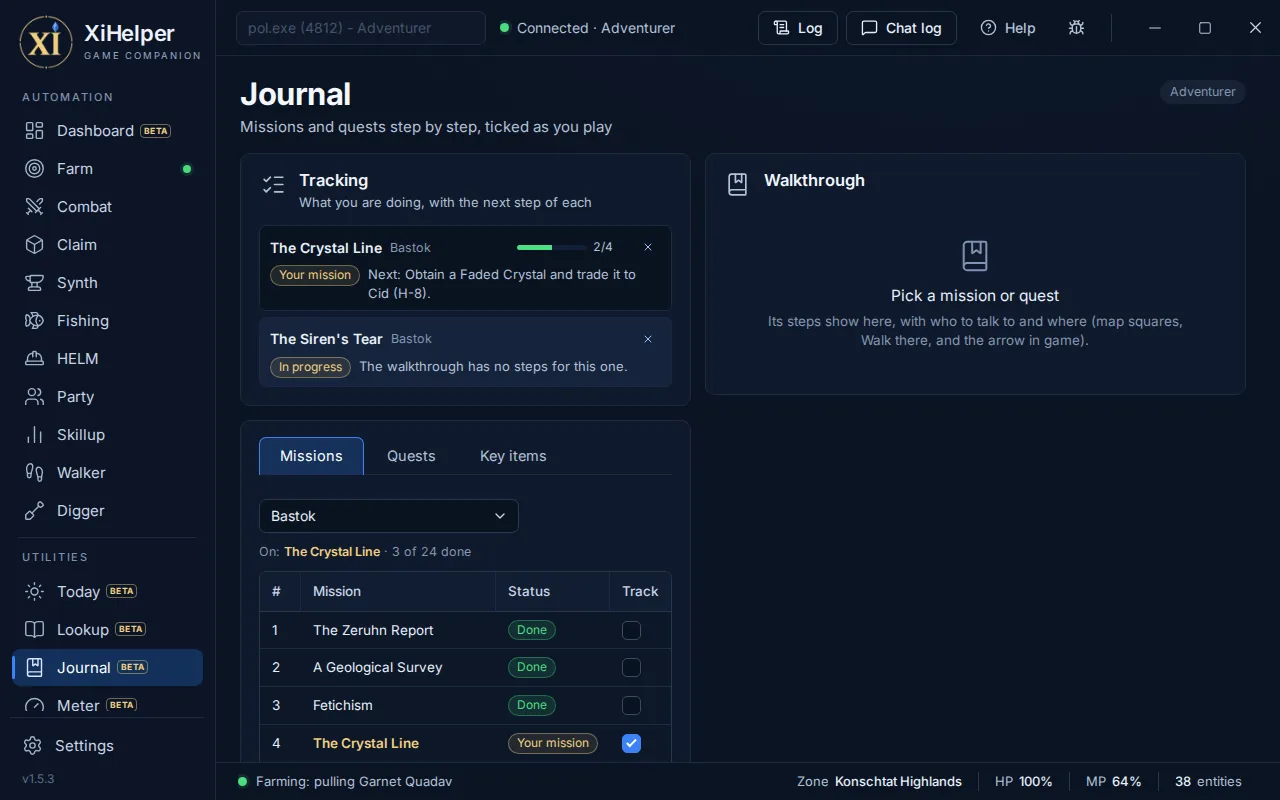Click the XiHelper logo
This screenshot has width=1280, height=800.
click(x=46, y=42)
